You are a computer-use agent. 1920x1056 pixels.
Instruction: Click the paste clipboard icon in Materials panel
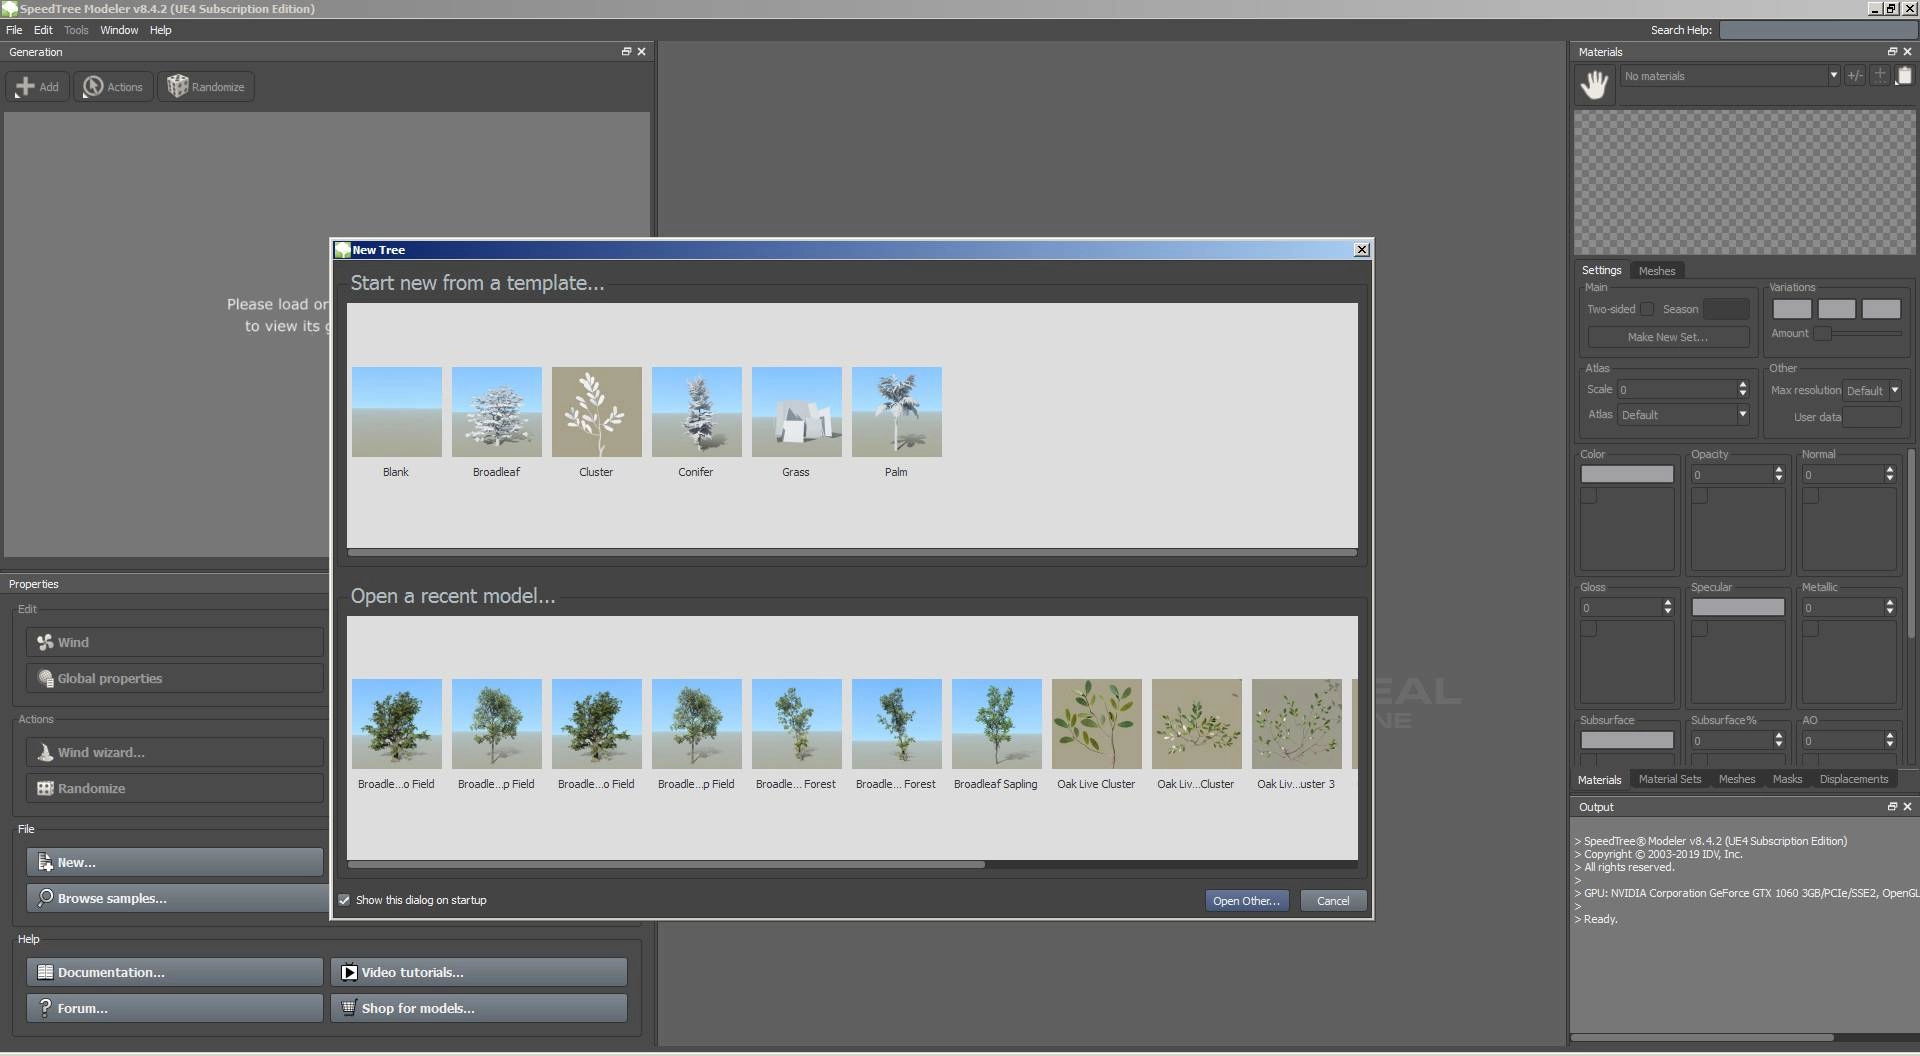coord(1904,76)
